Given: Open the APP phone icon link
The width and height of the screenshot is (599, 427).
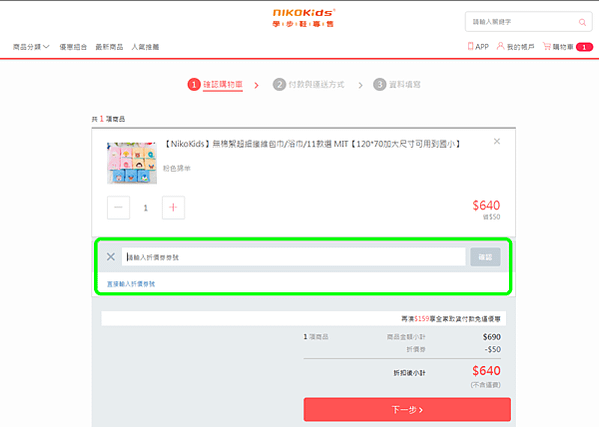Looking at the screenshot, I should 470,46.
